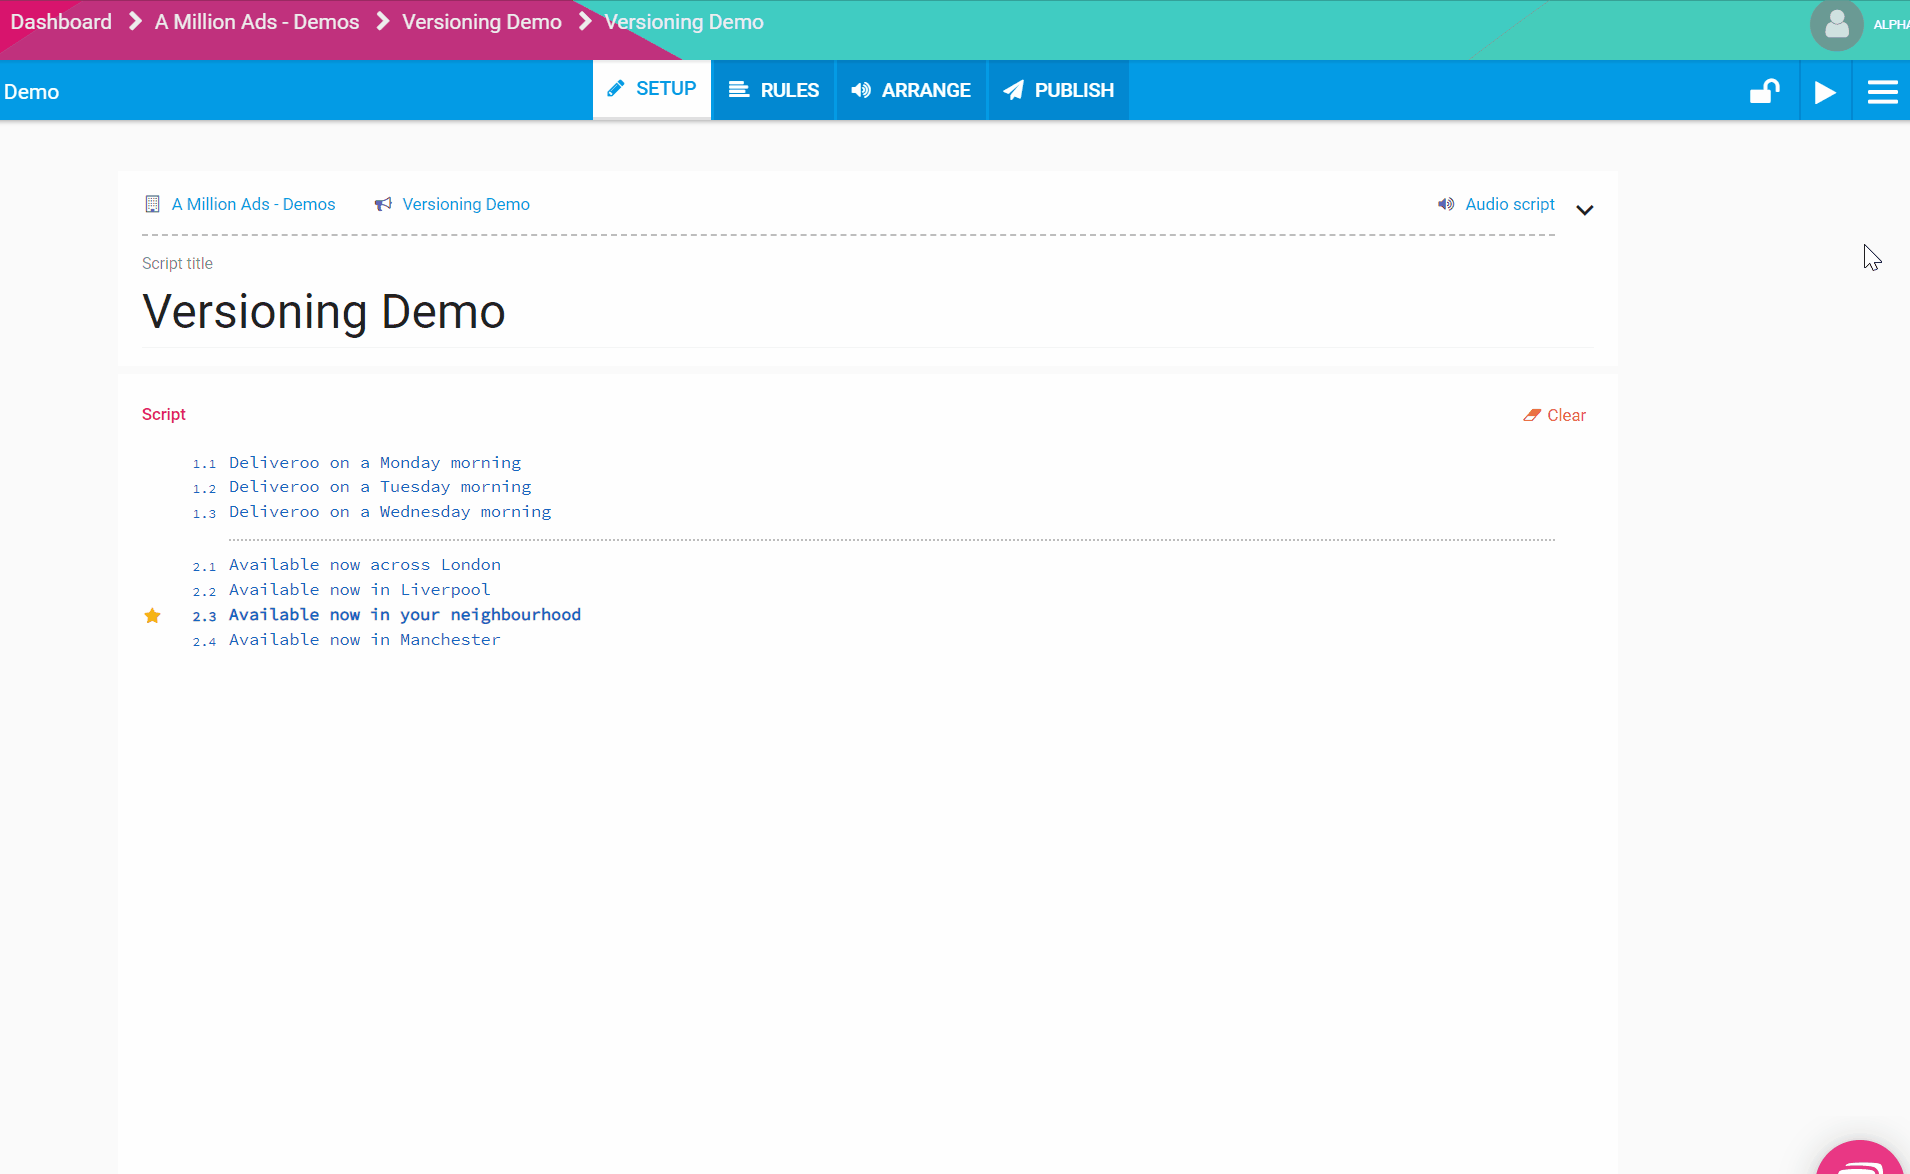
Task: Click the building icon beside A Million Ads
Action: (152, 204)
